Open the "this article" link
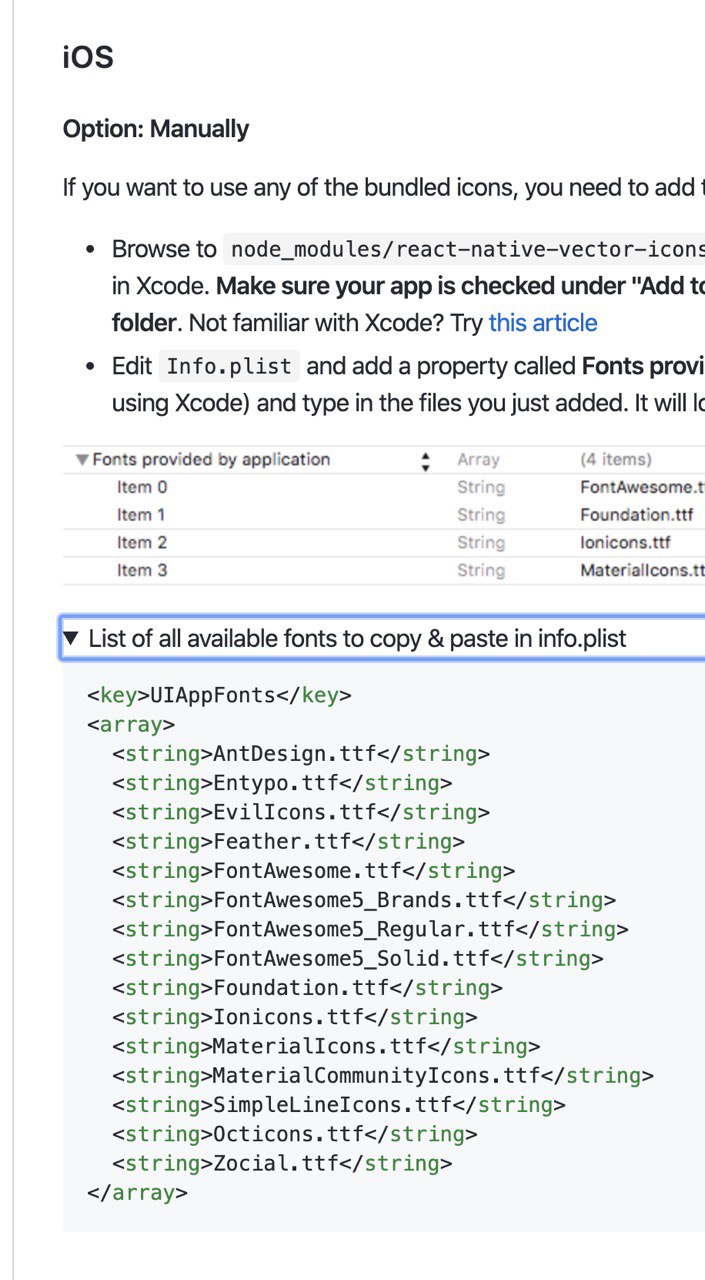The image size is (705, 1280). pyautogui.click(x=543, y=323)
